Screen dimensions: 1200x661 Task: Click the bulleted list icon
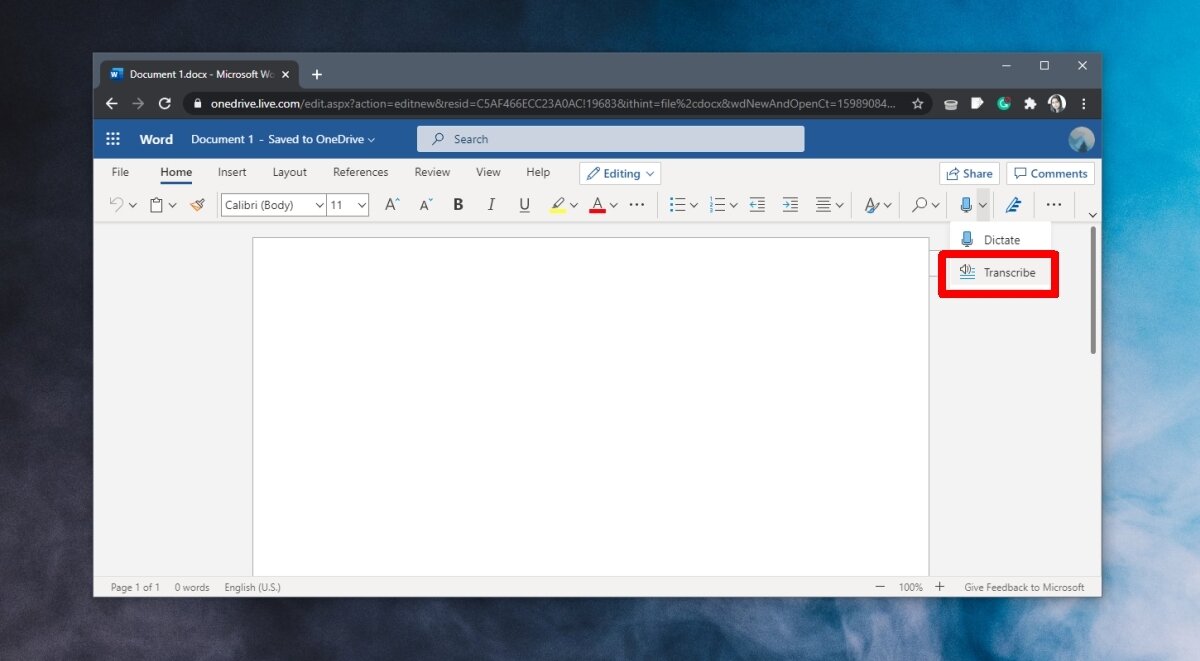pos(678,204)
